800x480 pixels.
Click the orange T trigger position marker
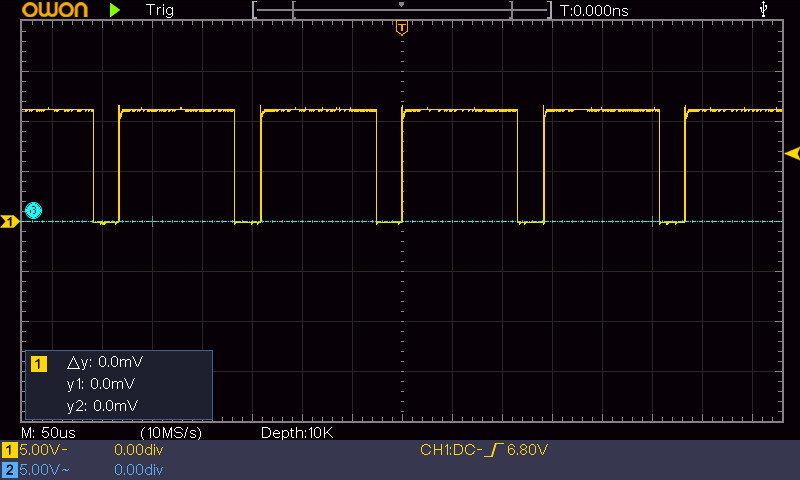(x=402, y=28)
